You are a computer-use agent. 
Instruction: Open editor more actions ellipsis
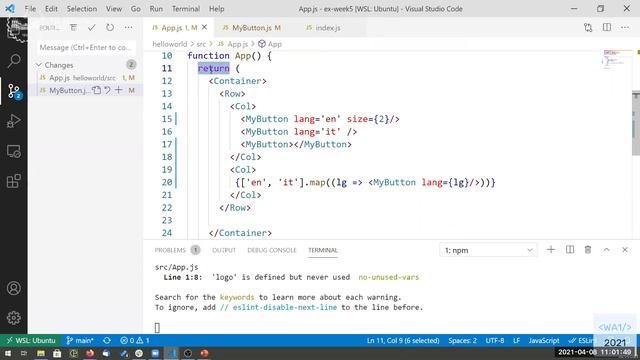[625, 28]
